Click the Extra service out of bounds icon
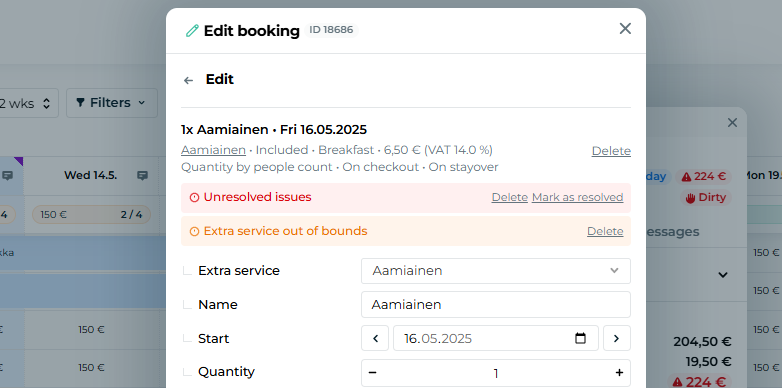Screen dimensions: 782x388 [195, 231]
